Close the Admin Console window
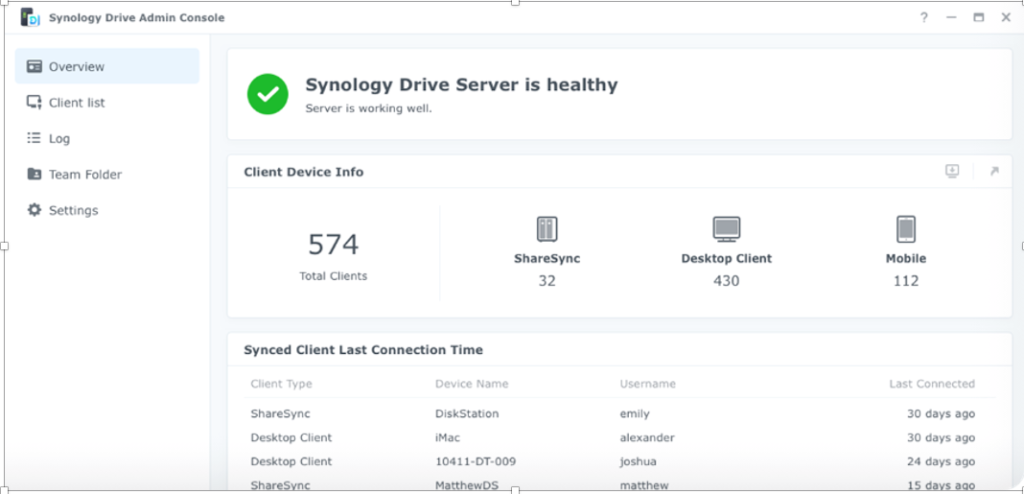Image resolution: width=1024 pixels, height=494 pixels. pos(1006,18)
